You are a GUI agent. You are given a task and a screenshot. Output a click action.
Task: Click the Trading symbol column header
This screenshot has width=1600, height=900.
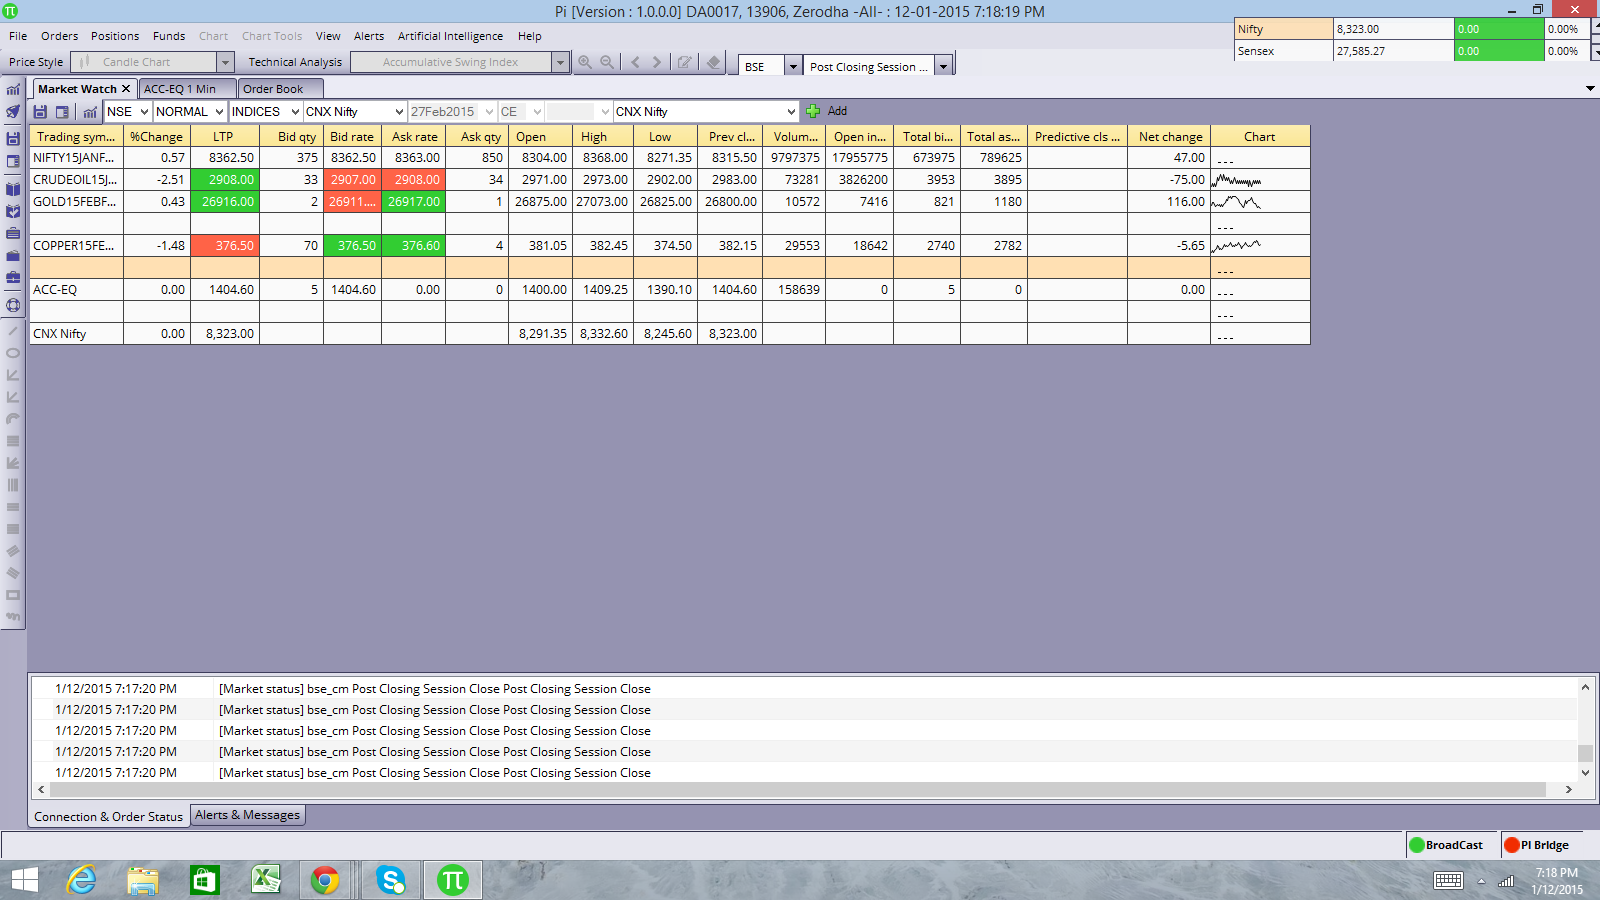[76, 137]
